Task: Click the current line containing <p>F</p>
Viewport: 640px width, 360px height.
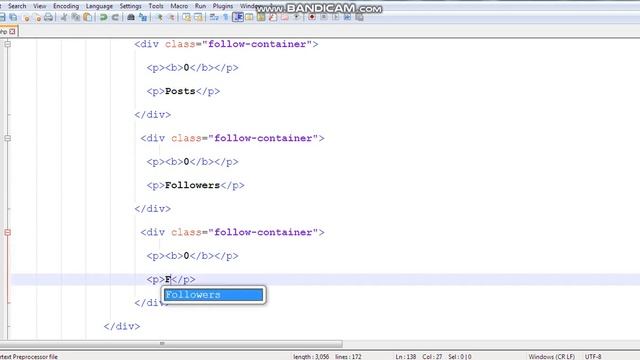Action: (x=171, y=280)
